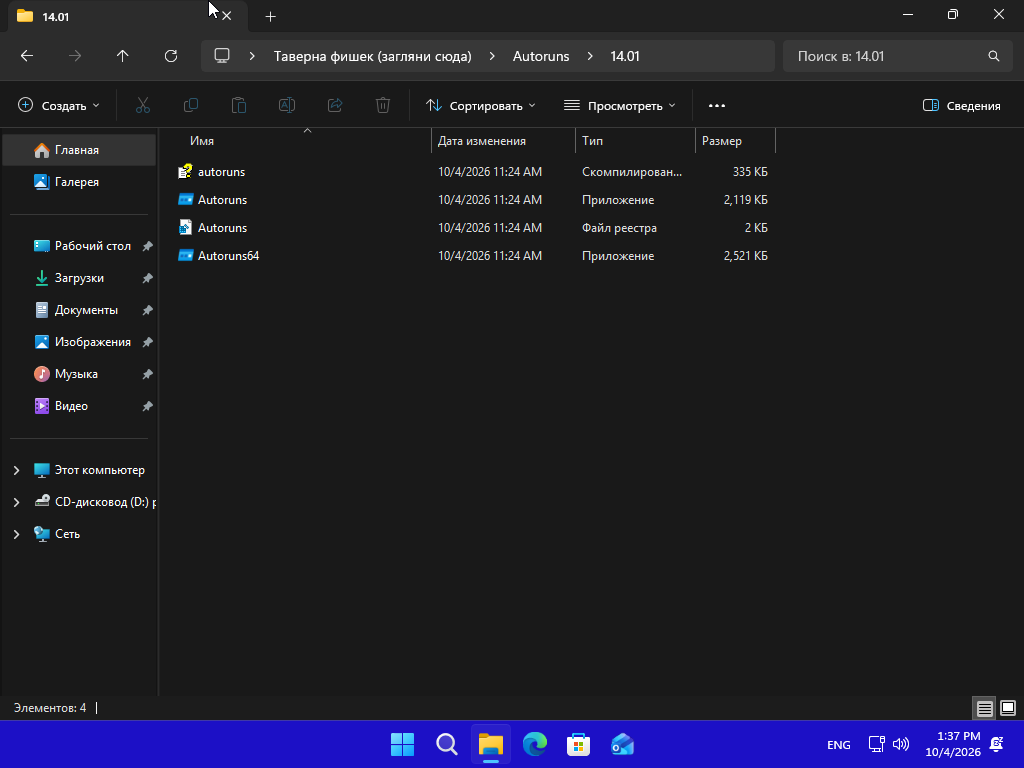Click the Cut scissors icon in toolbar

pyautogui.click(x=142, y=105)
